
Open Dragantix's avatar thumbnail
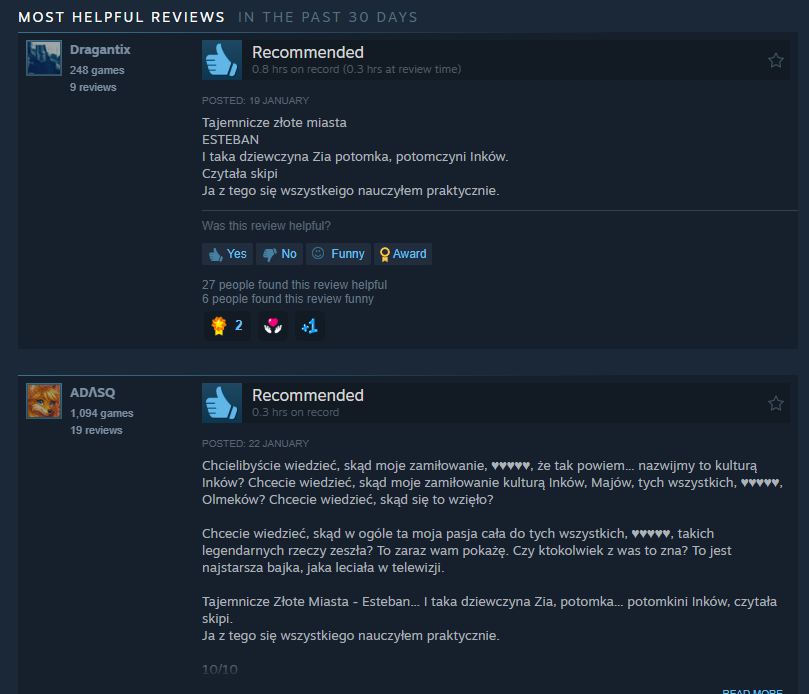44,58
